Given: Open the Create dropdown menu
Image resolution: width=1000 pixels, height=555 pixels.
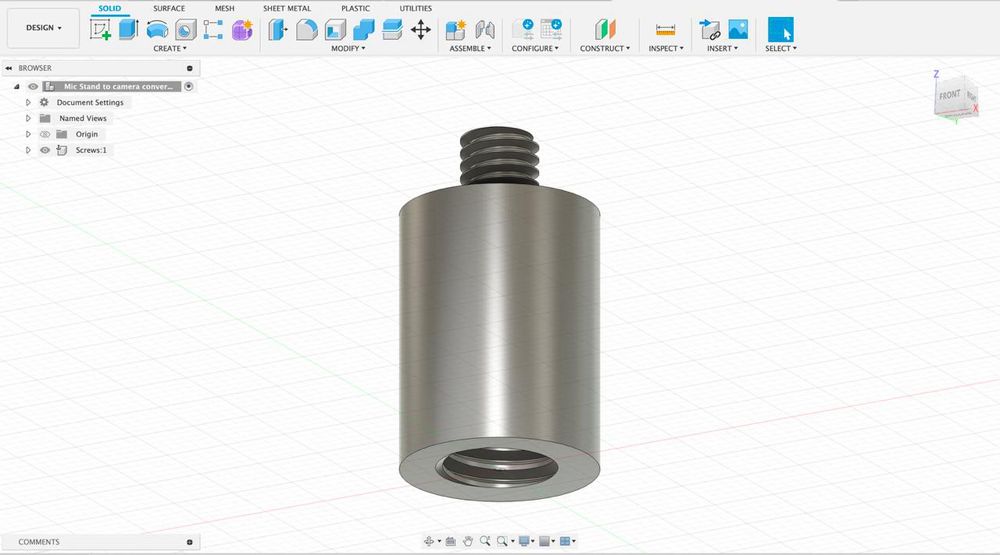Looking at the screenshot, I should (170, 48).
